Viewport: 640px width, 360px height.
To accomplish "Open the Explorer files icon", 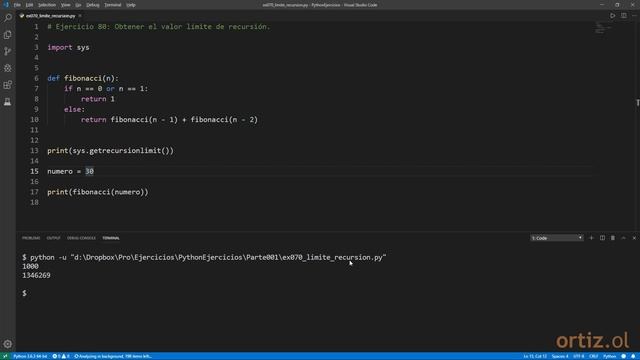I will point(8,35).
